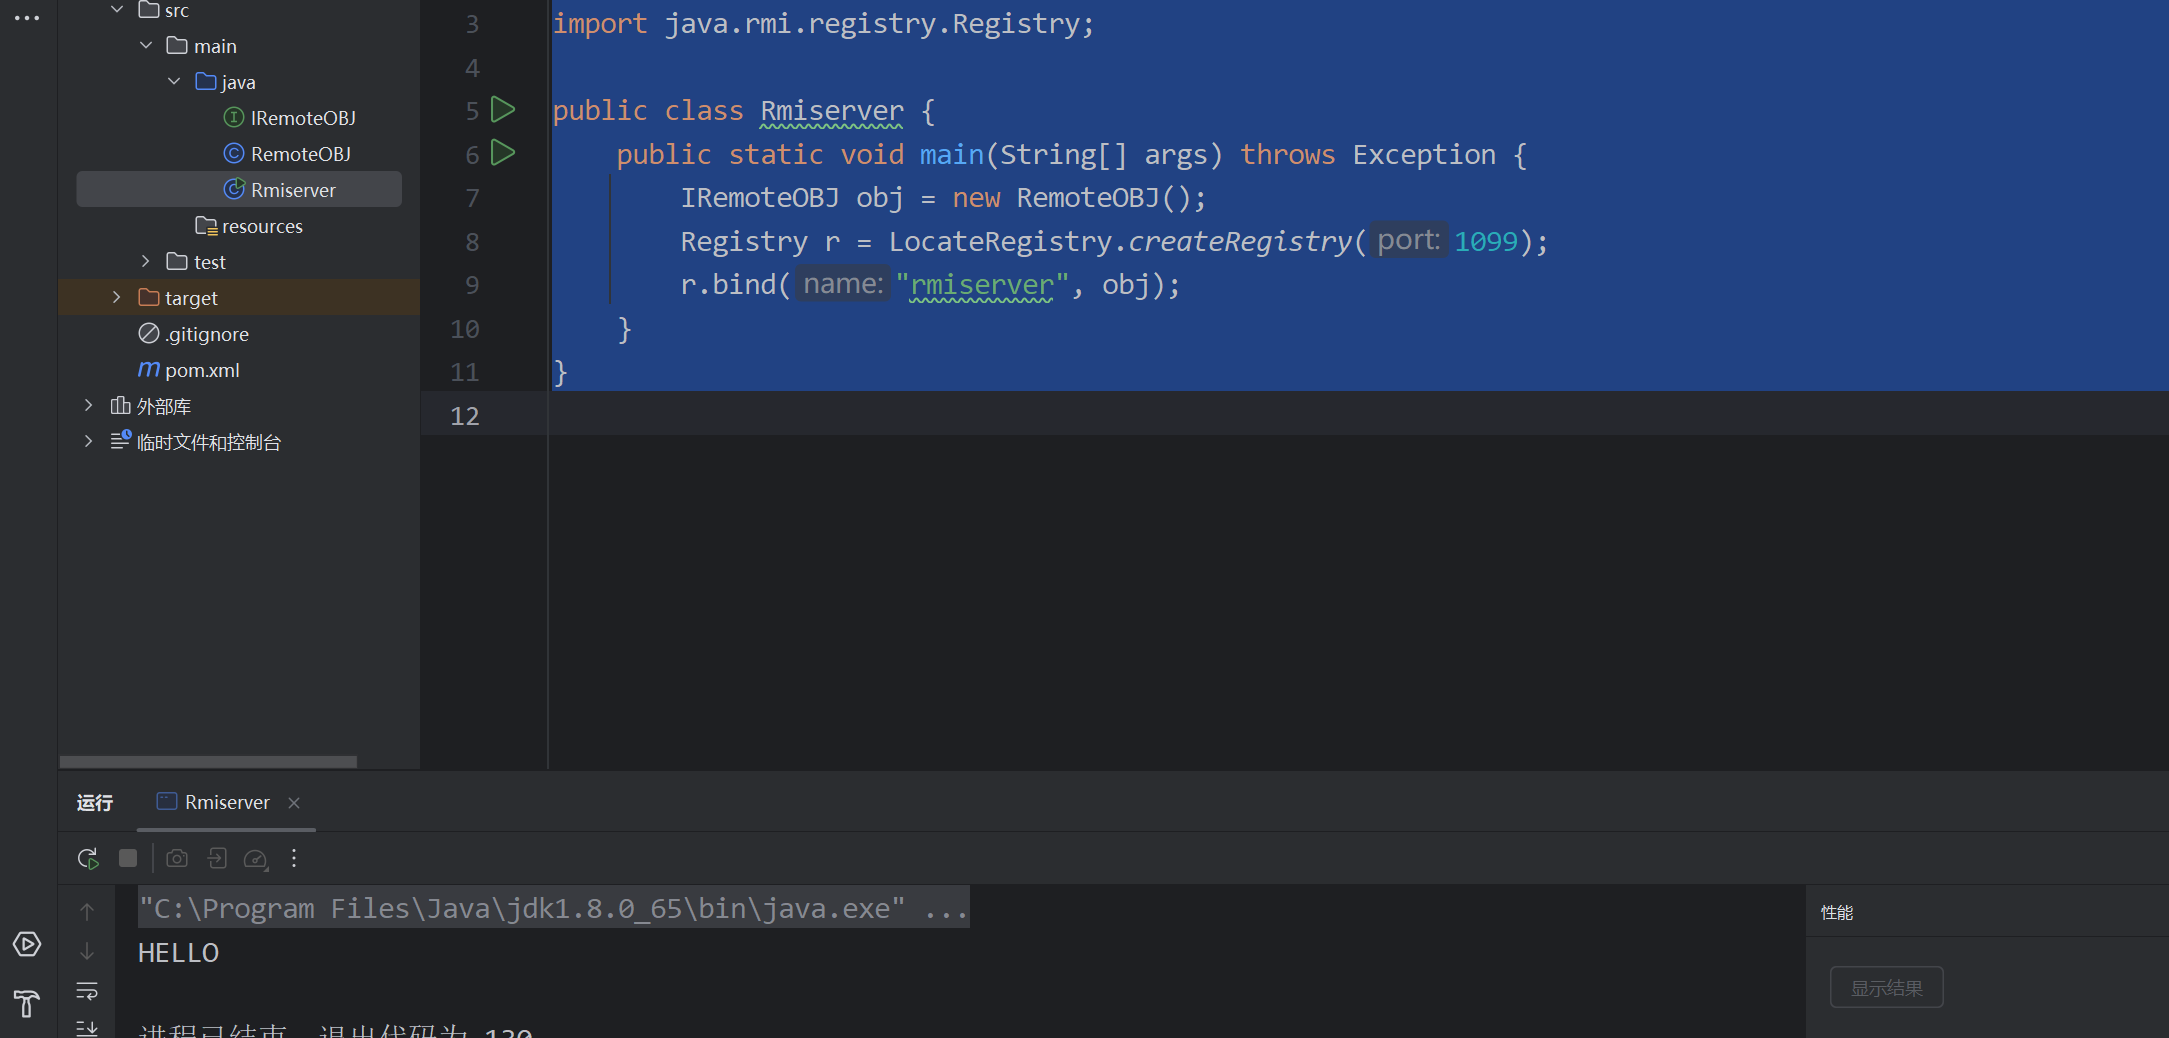Image resolution: width=2169 pixels, height=1038 pixels.
Task: Click the profiler gauge icon in run toolbar
Action: pos(255,858)
